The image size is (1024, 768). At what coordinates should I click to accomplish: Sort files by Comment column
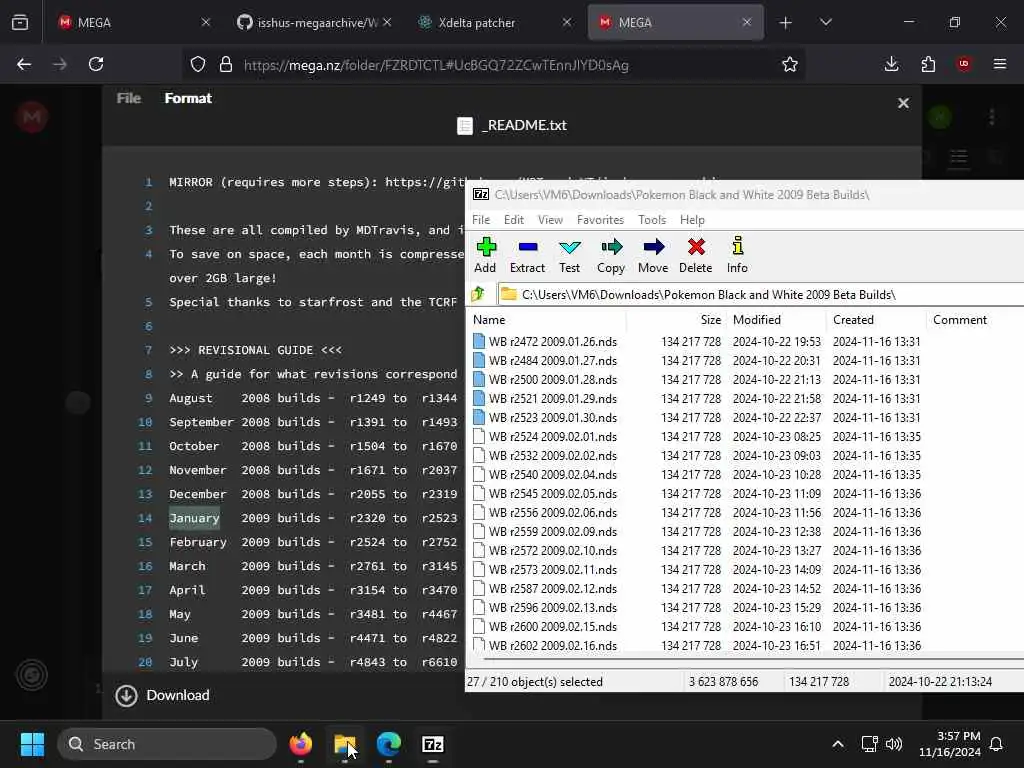(960, 320)
